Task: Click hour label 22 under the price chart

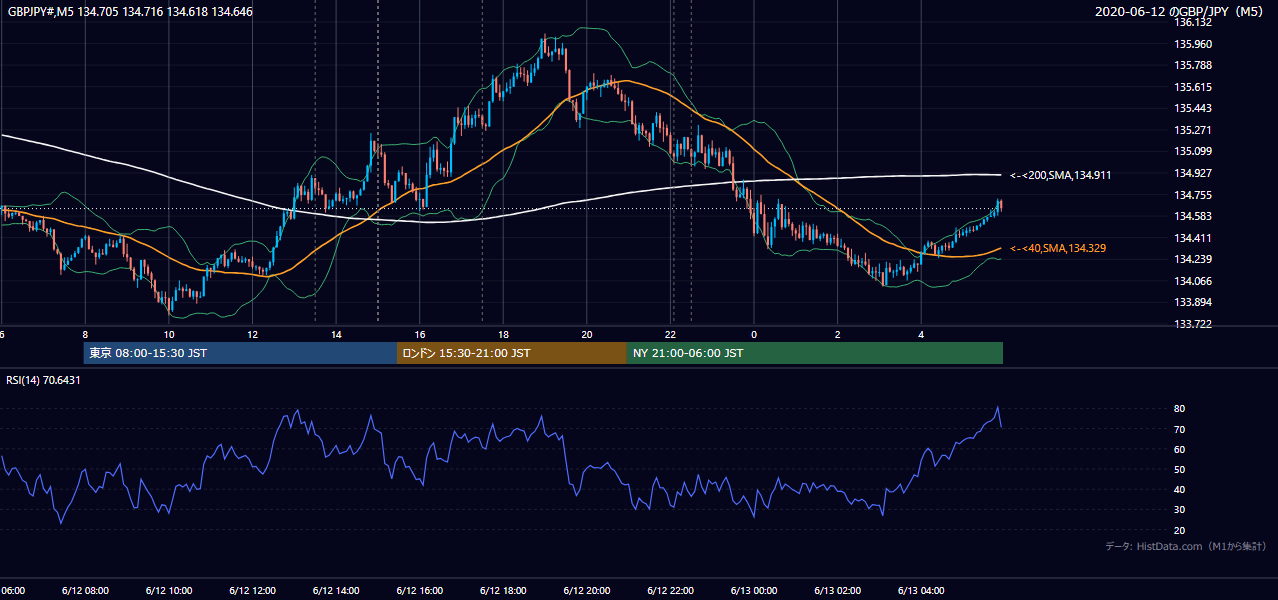Action: click(x=671, y=335)
